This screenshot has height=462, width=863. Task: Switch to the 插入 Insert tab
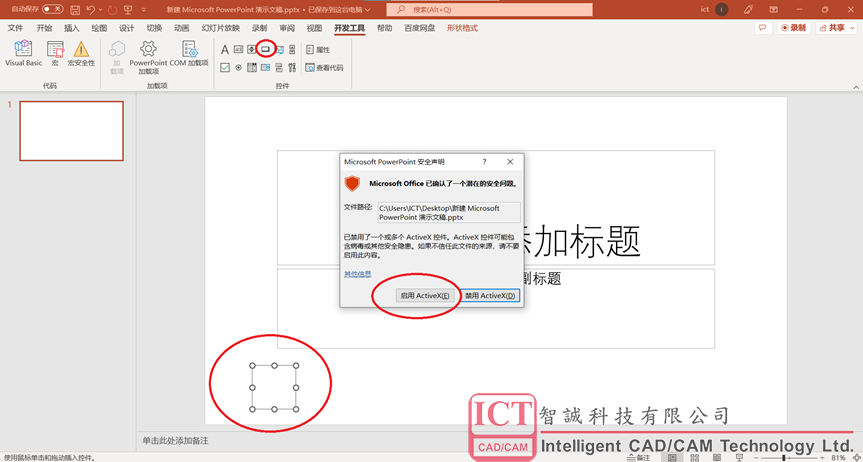click(x=72, y=28)
